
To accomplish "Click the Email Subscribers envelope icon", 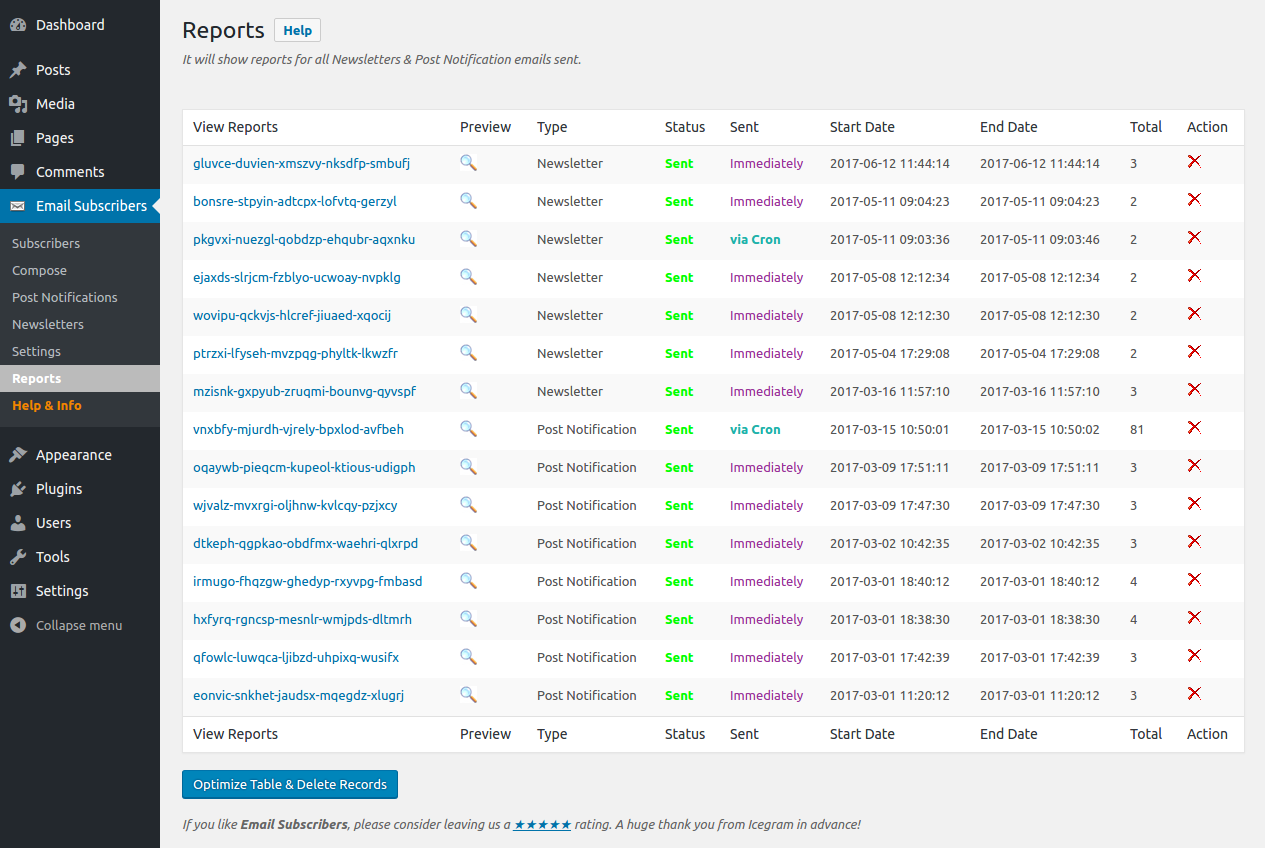I will pyautogui.click(x=18, y=206).
